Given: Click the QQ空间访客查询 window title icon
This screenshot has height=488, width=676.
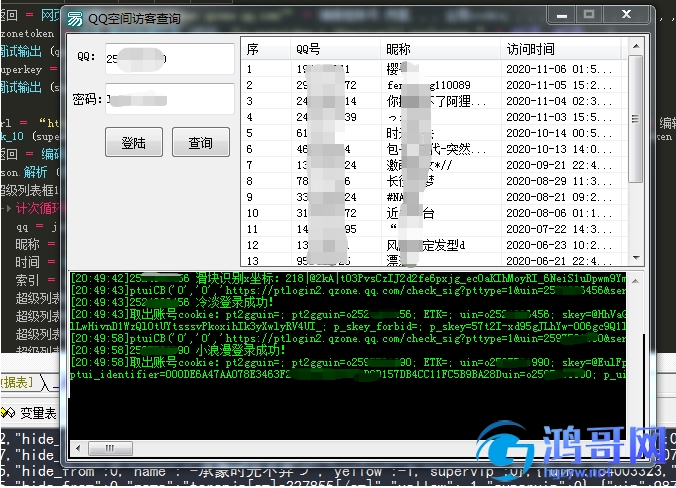Looking at the screenshot, I should 75,19.
